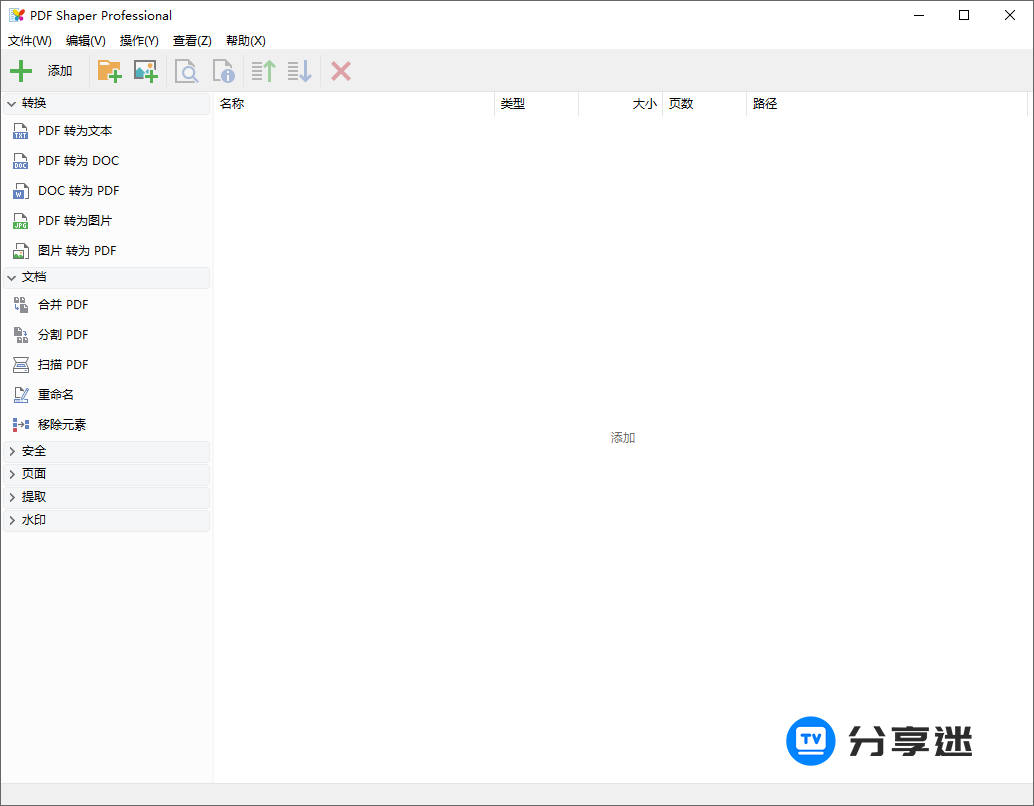Click the green plus Add icon on toolbar
Viewport: 1034px width, 806px height.
click(21, 70)
